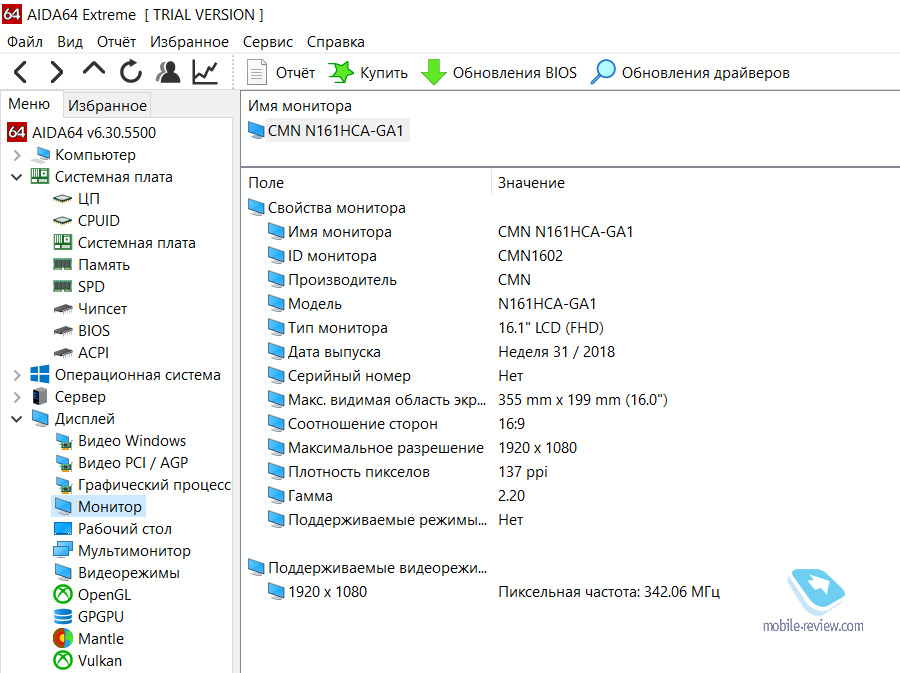This screenshot has width=900, height=673.
Task: Select AIDA64 v6.30.5500 root item
Action: [82, 133]
